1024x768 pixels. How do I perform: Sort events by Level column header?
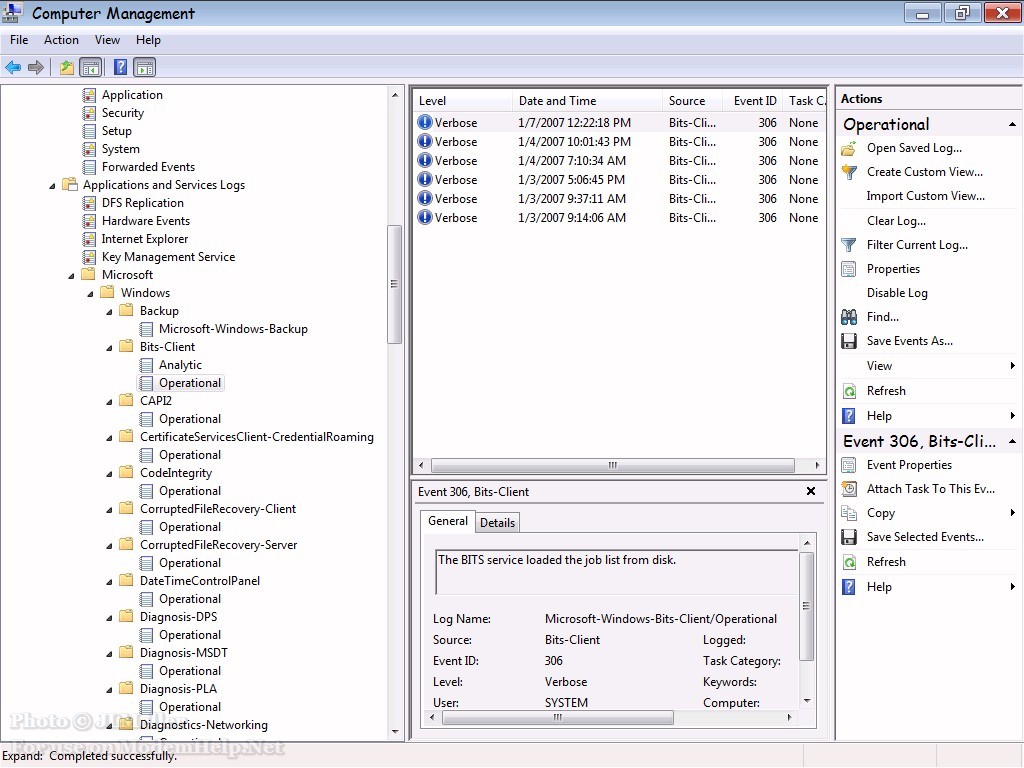pos(463,101)
